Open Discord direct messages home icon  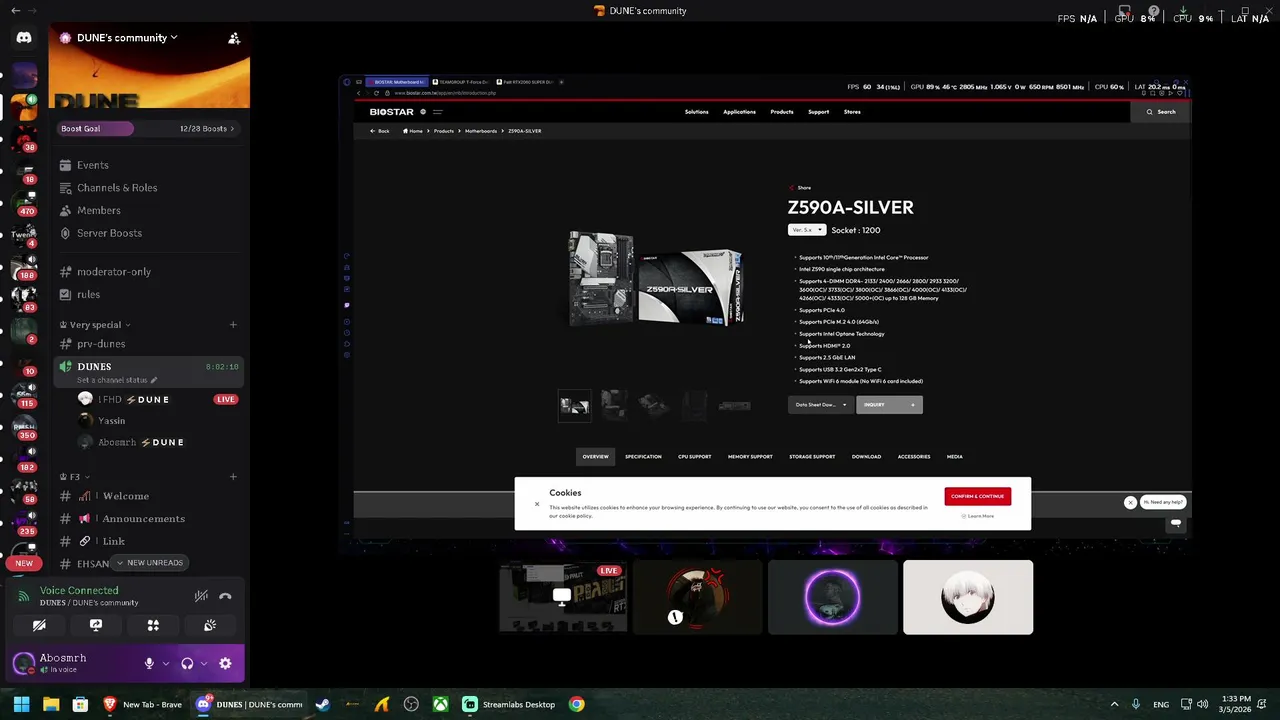pyautogui.click(x=24, y=38)
